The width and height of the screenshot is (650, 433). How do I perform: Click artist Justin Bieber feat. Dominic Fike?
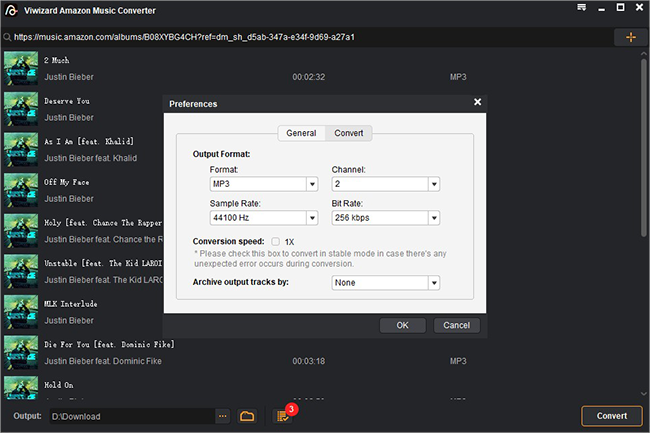[103, 361]
